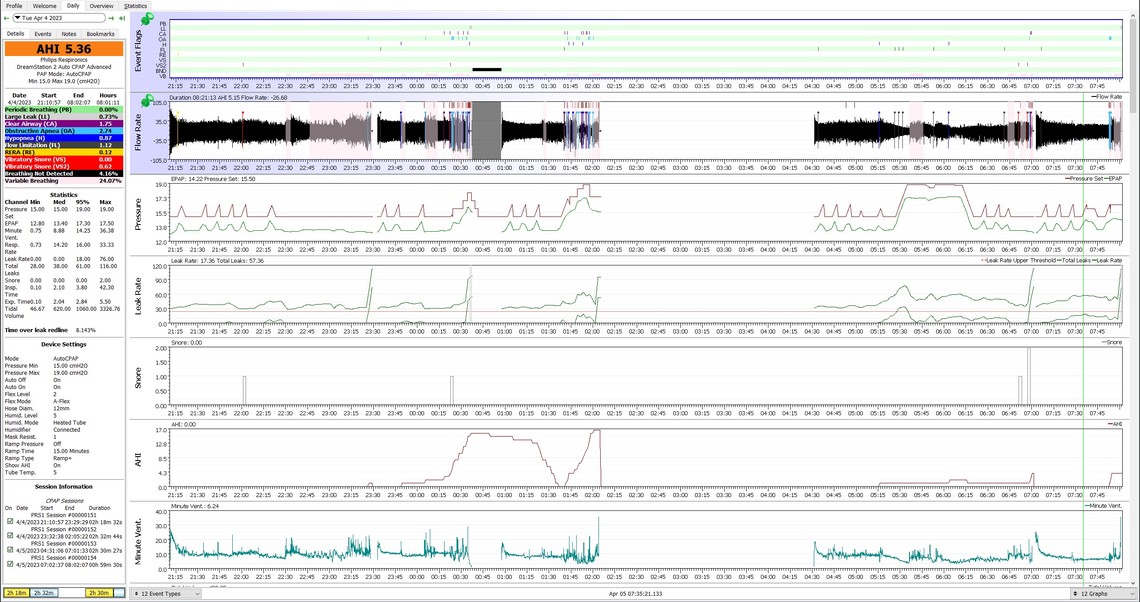Jump to the most recent day arrow
Image resolution: width=1140 pixels, height=602 pixels.
point(121,17)
